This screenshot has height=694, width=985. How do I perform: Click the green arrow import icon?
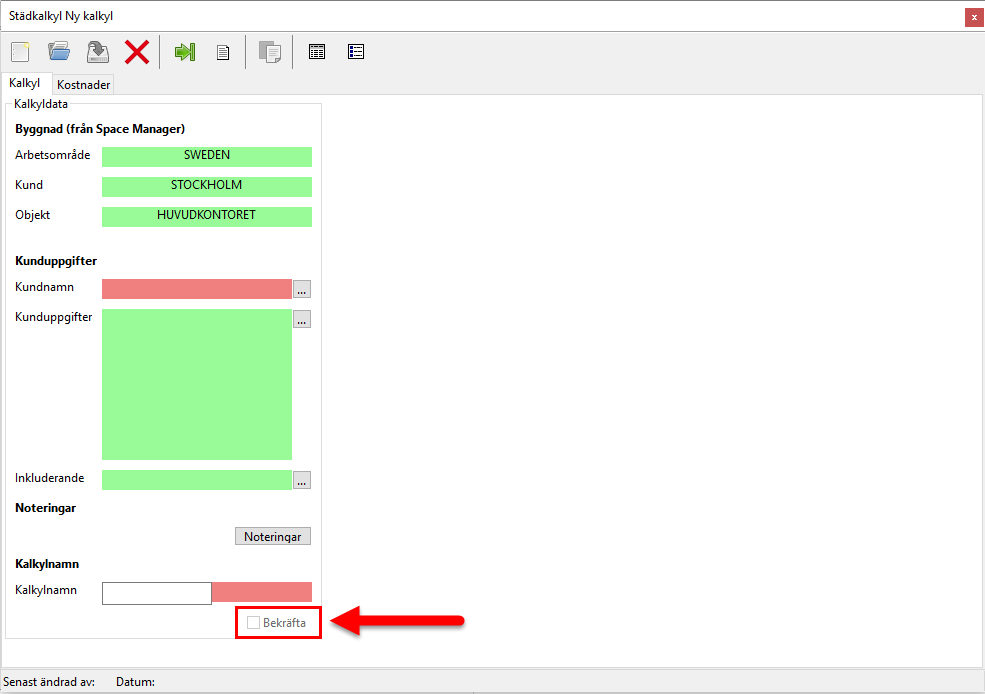coord(185,52)
